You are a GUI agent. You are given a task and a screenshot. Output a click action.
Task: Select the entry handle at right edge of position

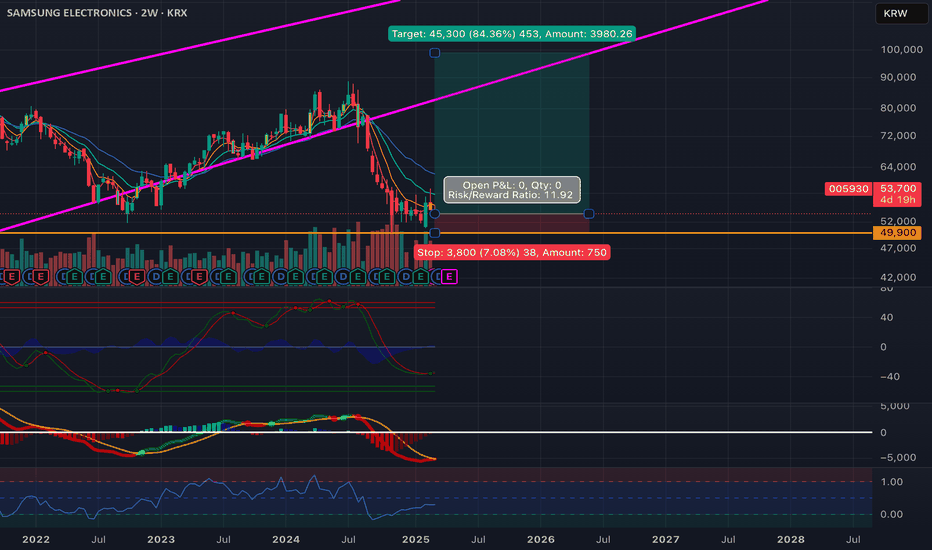pyautogui.click(x=589, y=213)
